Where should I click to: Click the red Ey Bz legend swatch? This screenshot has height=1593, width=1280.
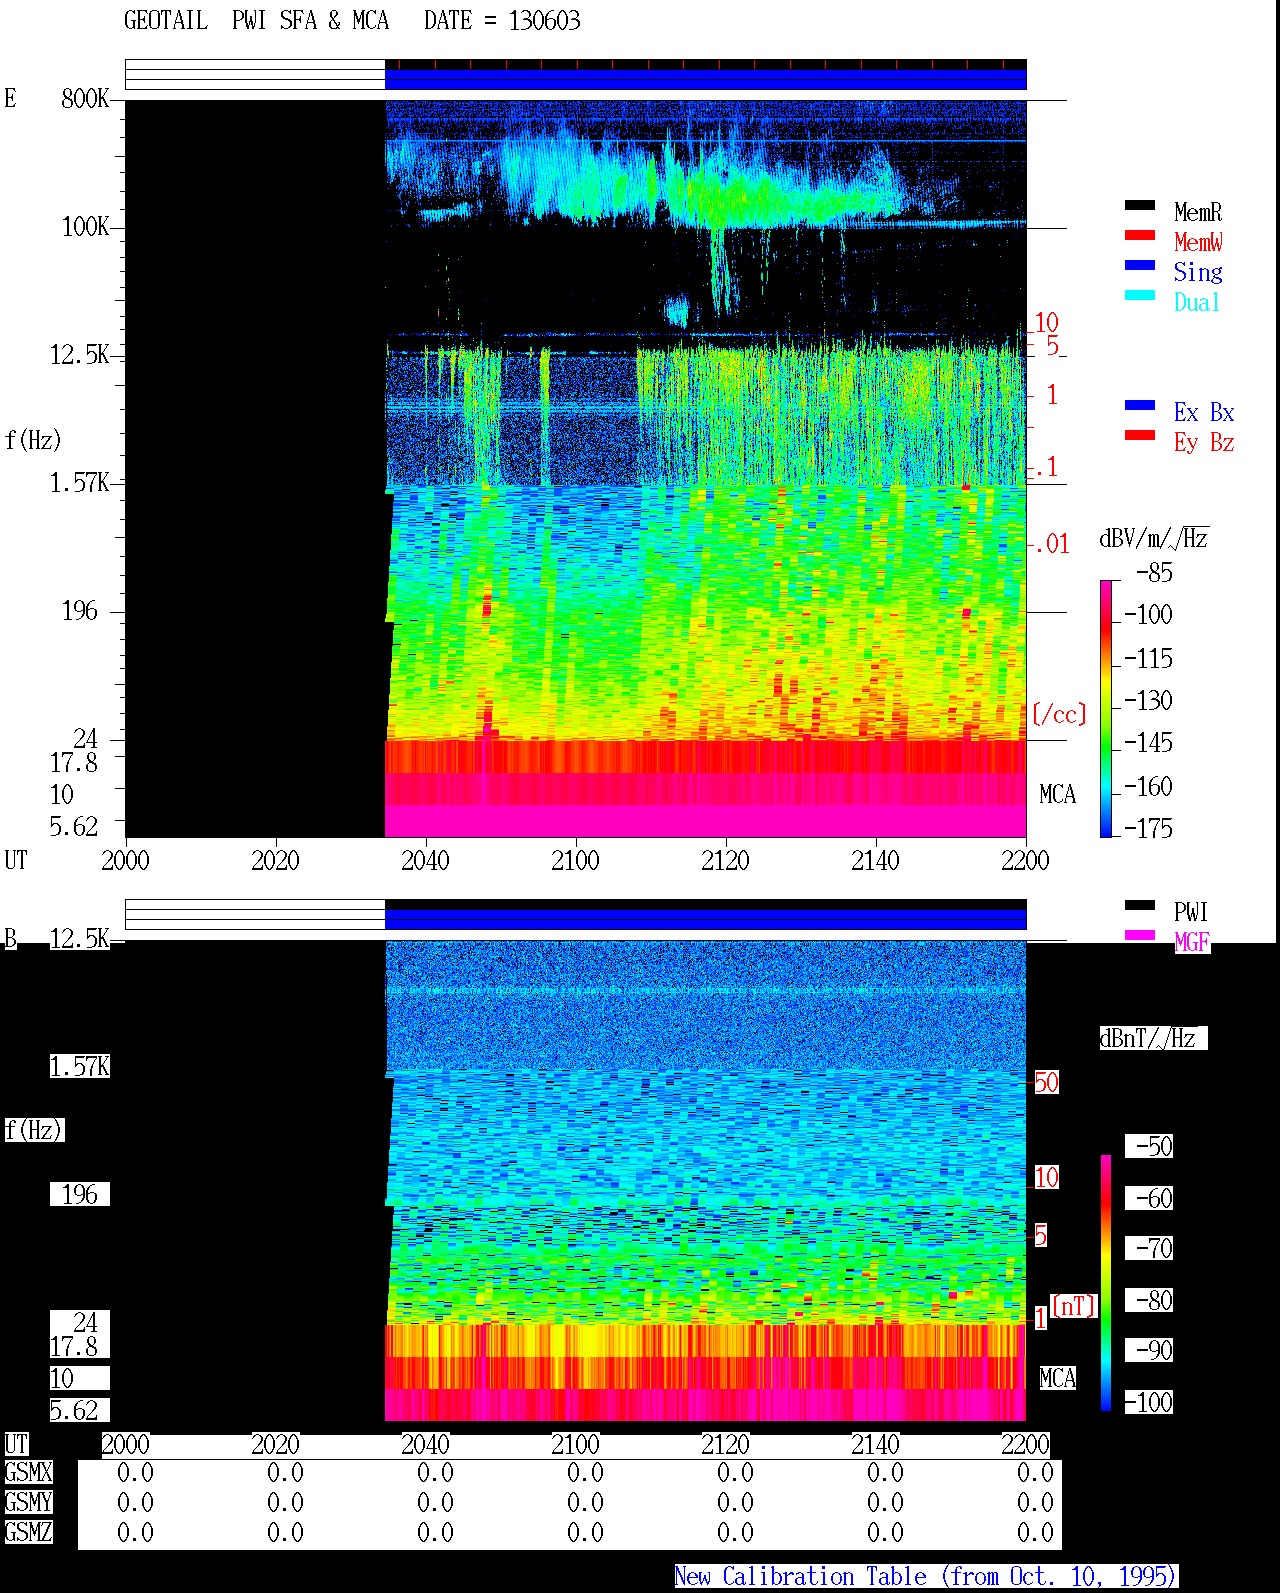[1140, 436]
